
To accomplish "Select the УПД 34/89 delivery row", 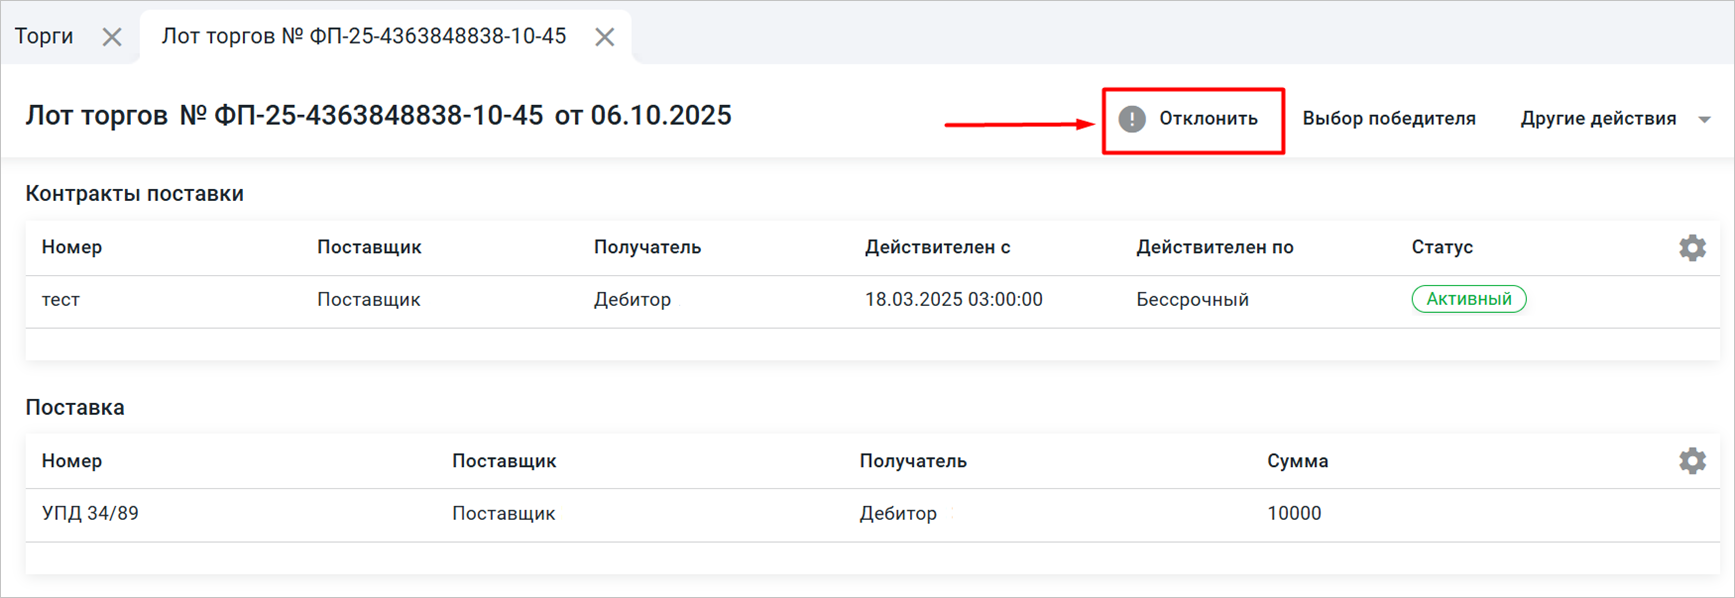I will 90,514.
